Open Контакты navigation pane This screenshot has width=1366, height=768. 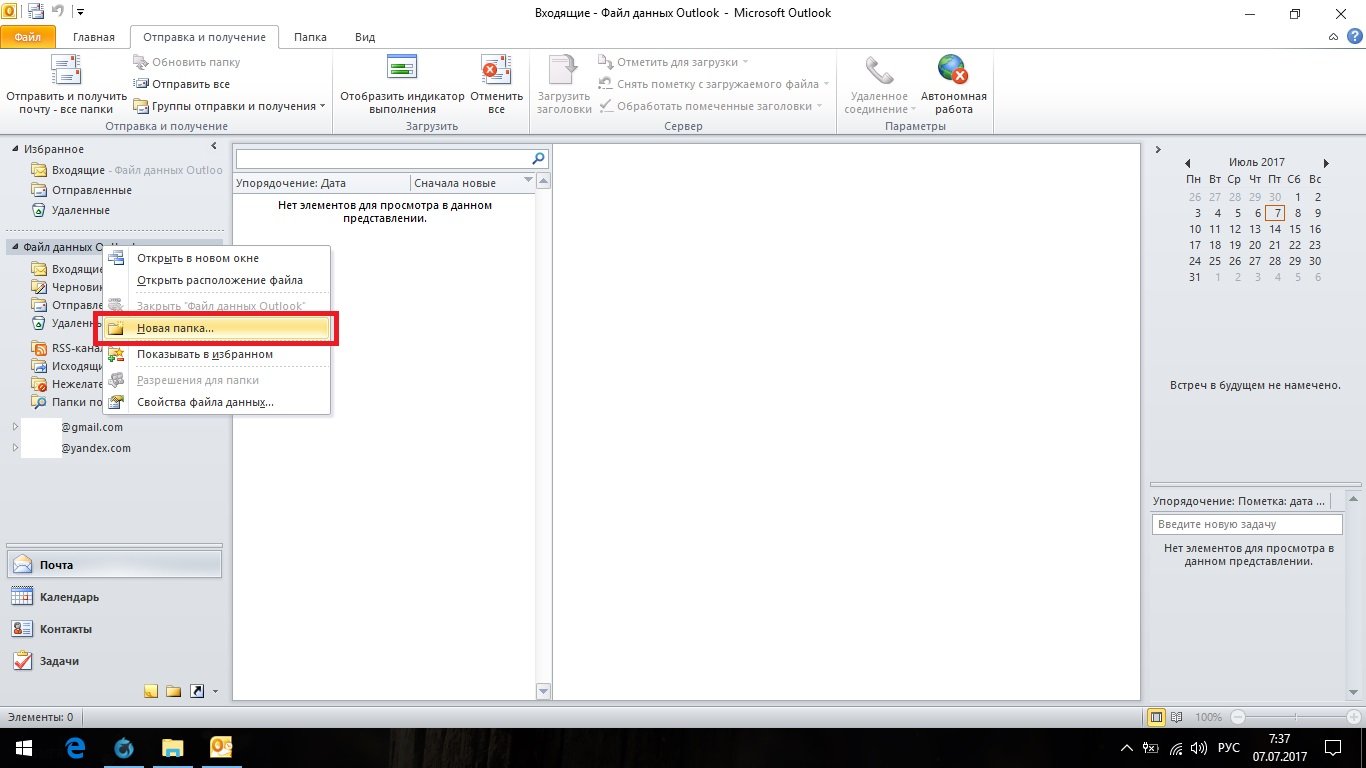pos(115,629)
